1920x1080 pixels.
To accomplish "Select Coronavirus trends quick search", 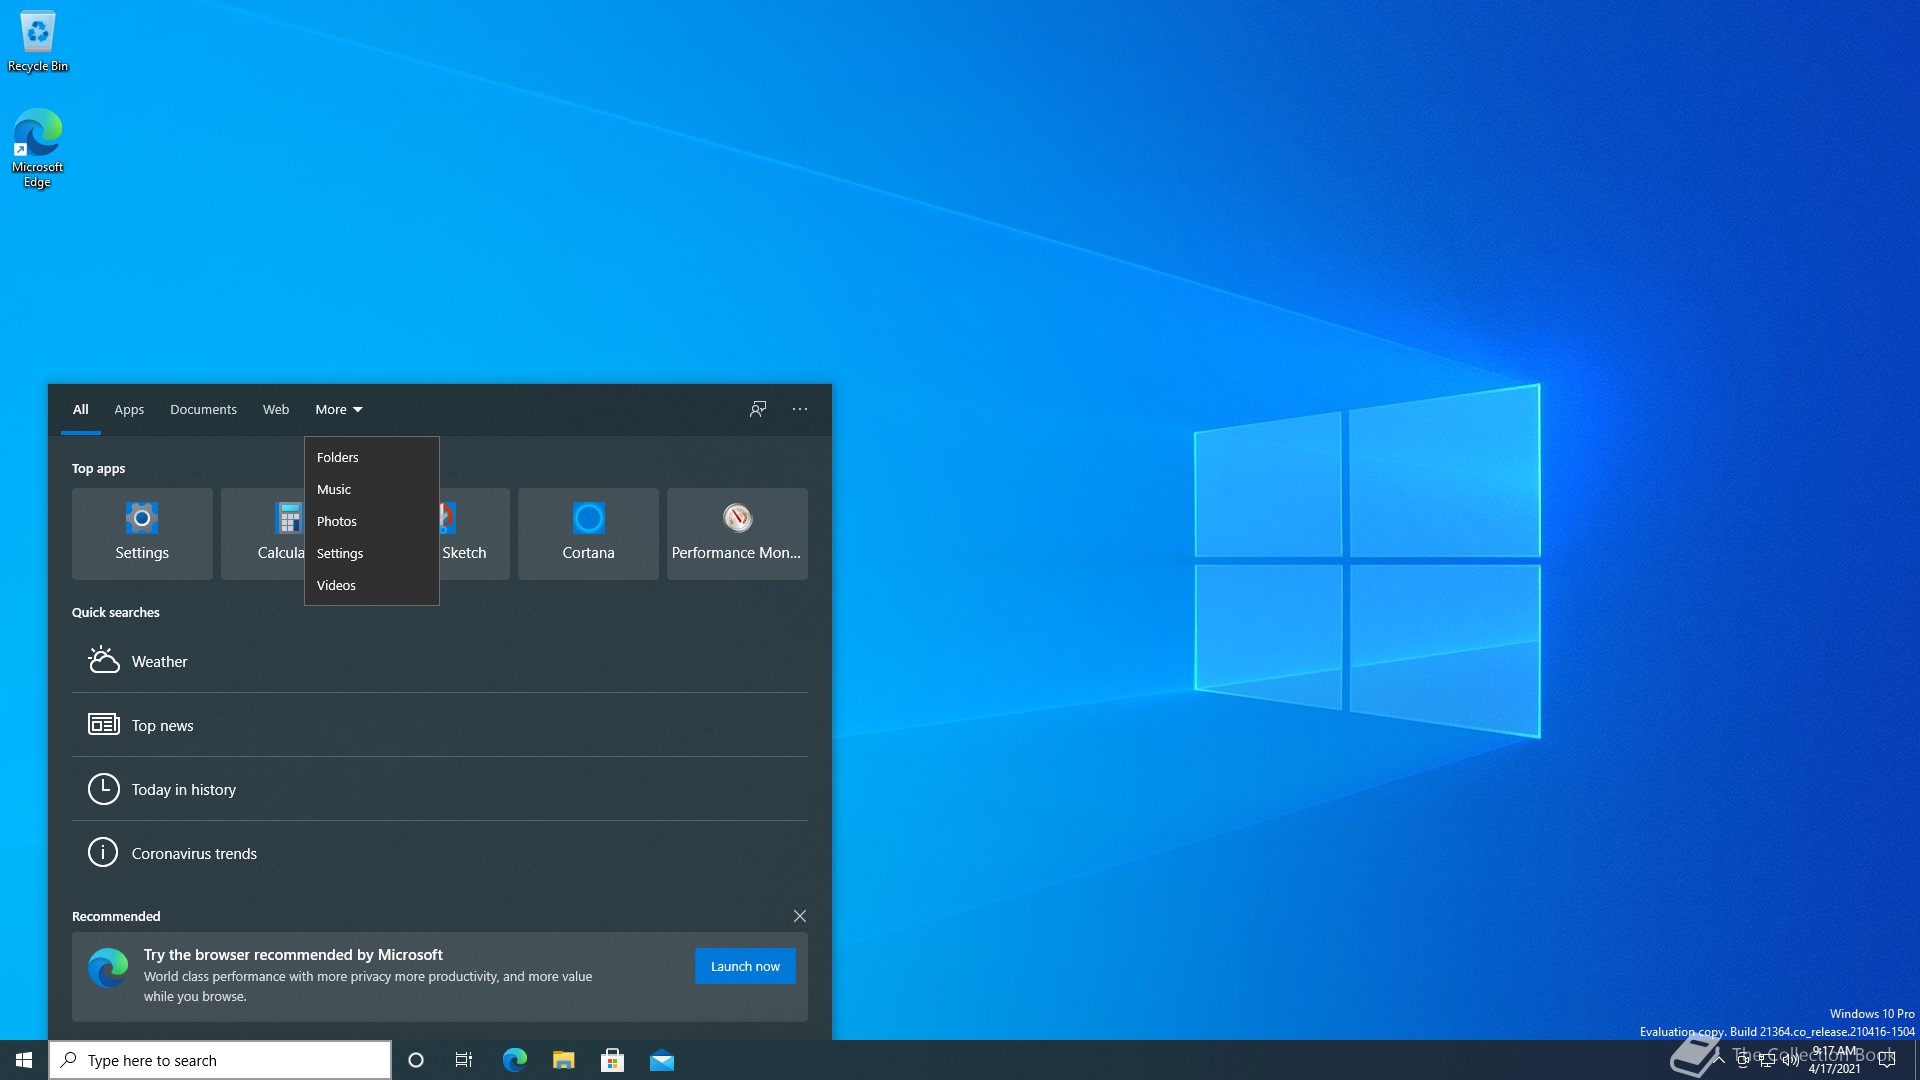I will 440,853.
